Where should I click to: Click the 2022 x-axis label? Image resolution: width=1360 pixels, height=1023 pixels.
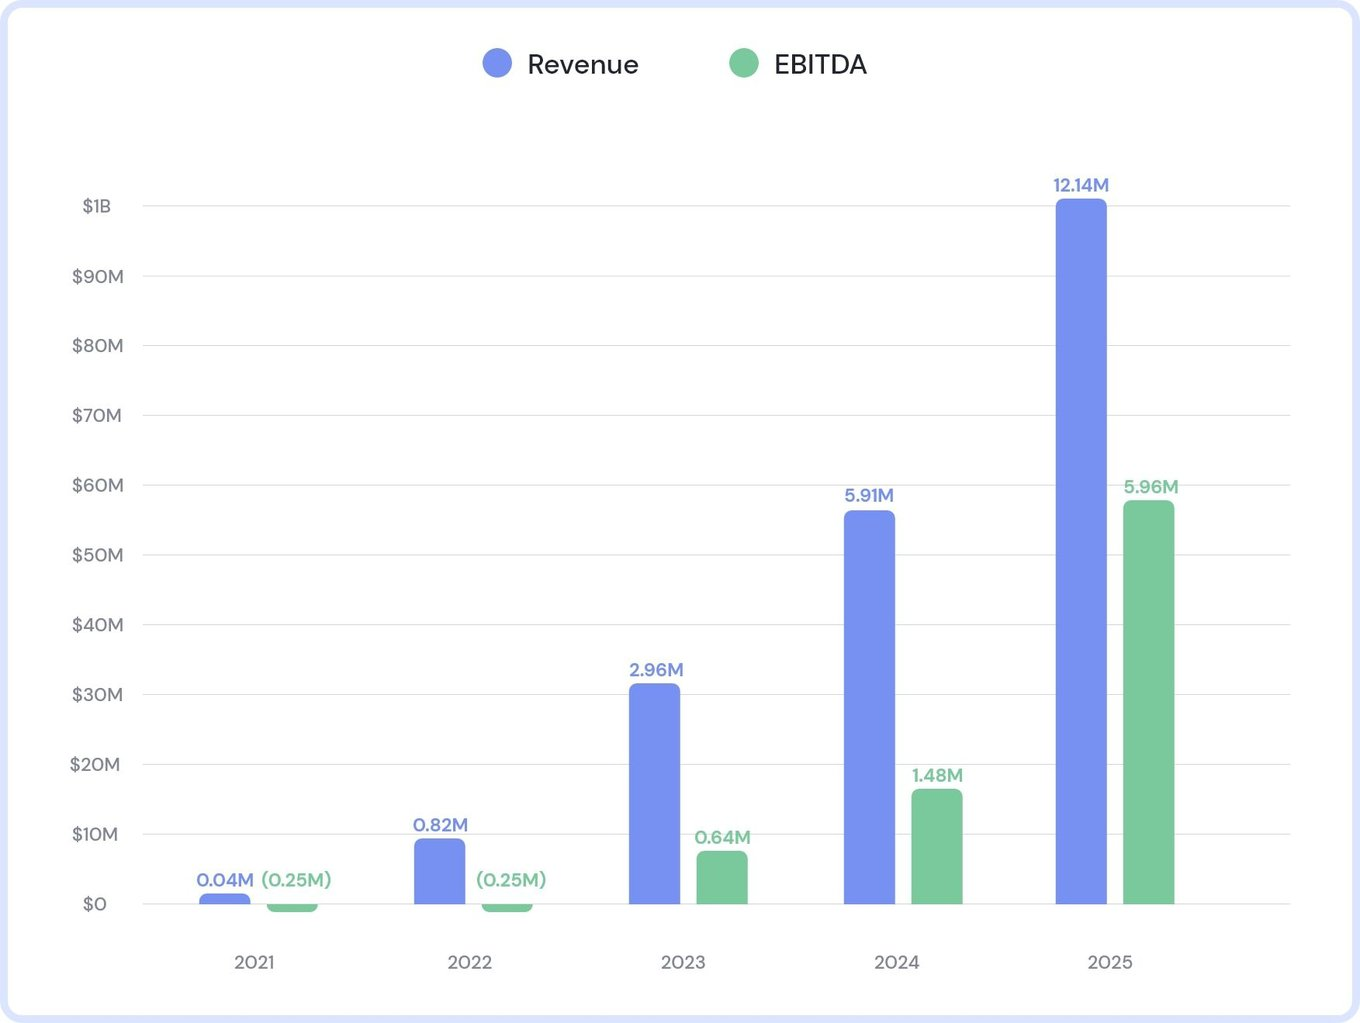coord(469,962)
